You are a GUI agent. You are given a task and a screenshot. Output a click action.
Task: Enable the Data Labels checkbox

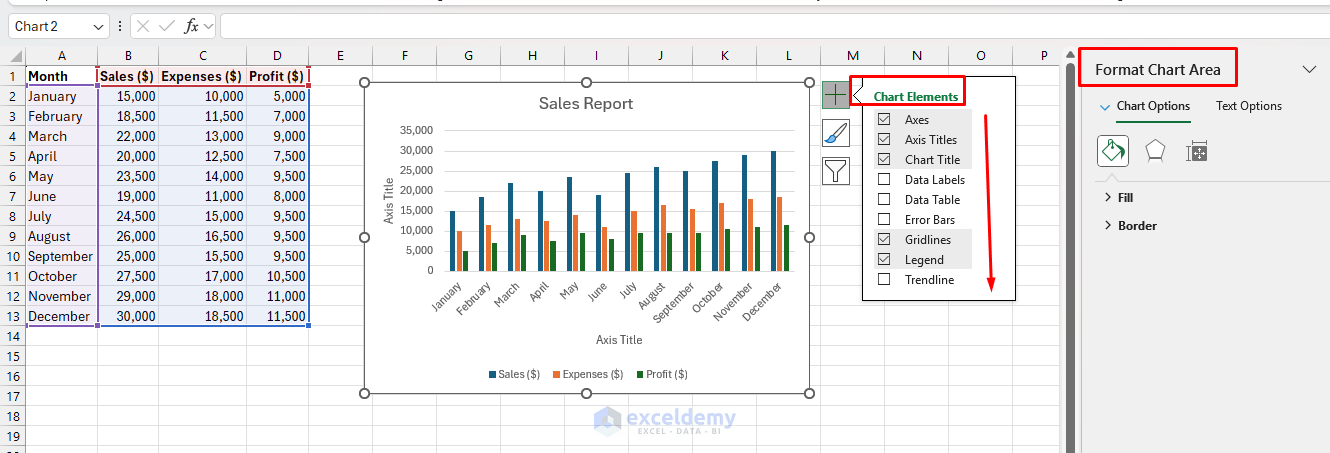pyautogui.click(x=884, y=179)
